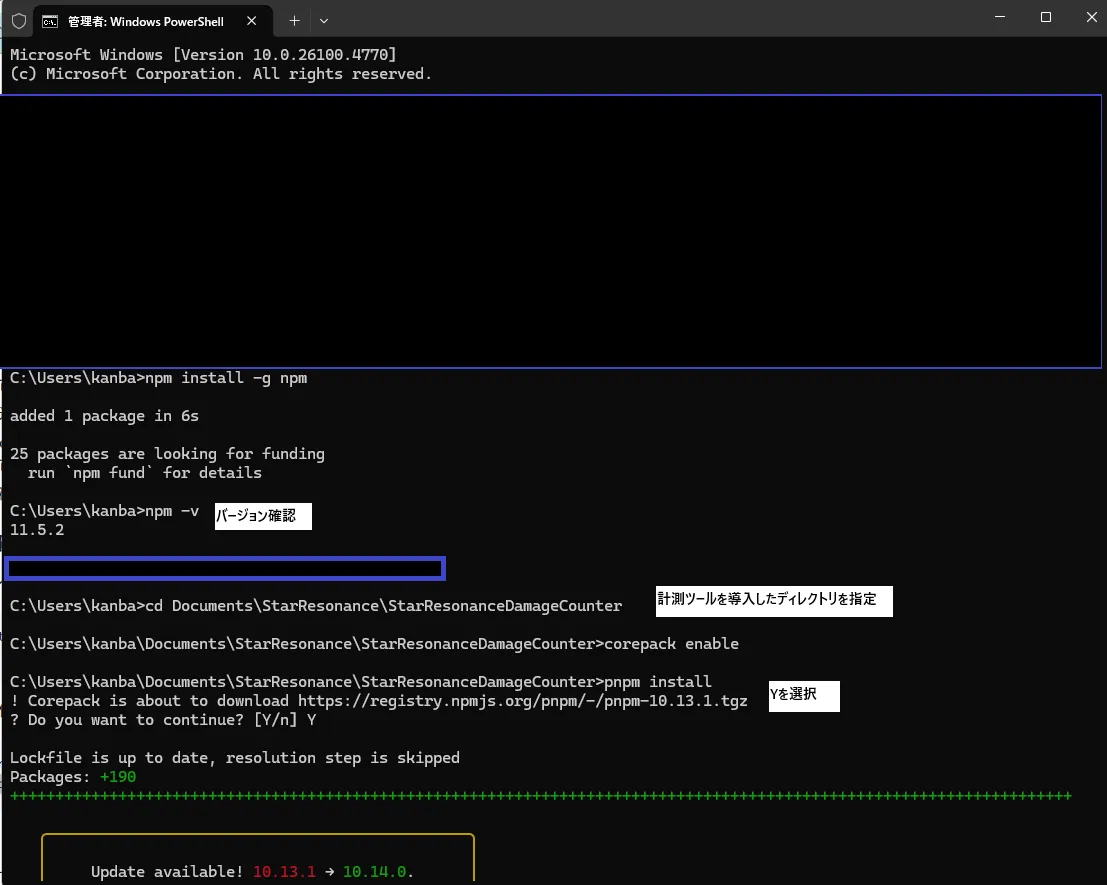Click the green package progress bar

(540, 796)
